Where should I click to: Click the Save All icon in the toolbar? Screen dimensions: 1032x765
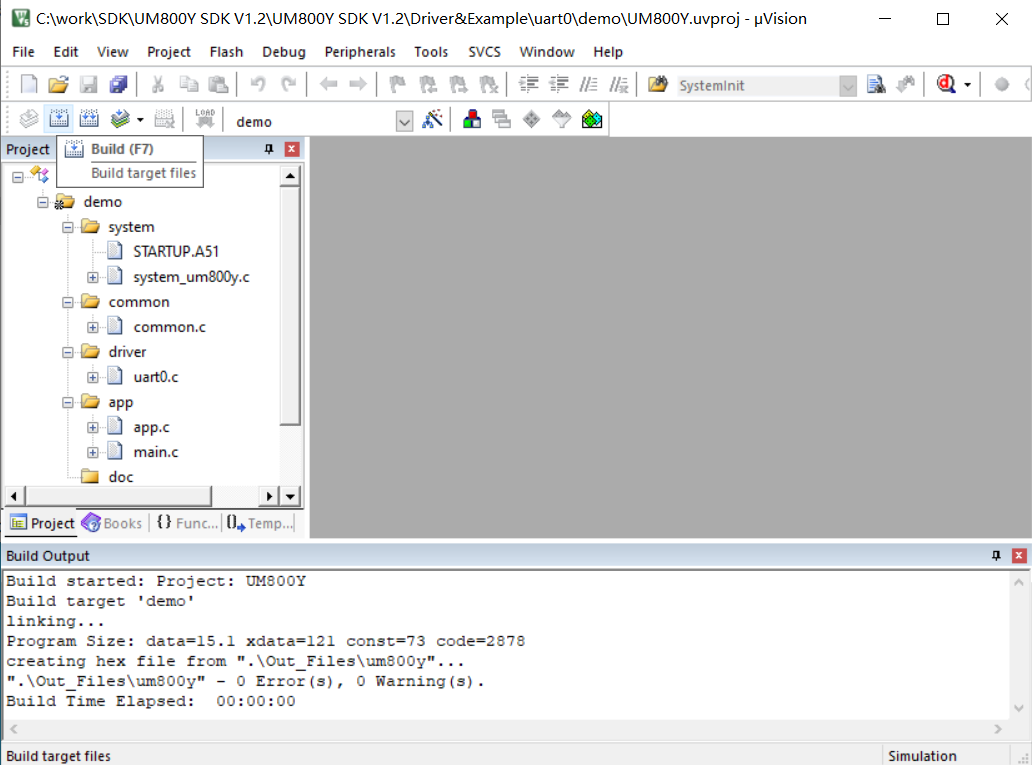tap(119, 85)
